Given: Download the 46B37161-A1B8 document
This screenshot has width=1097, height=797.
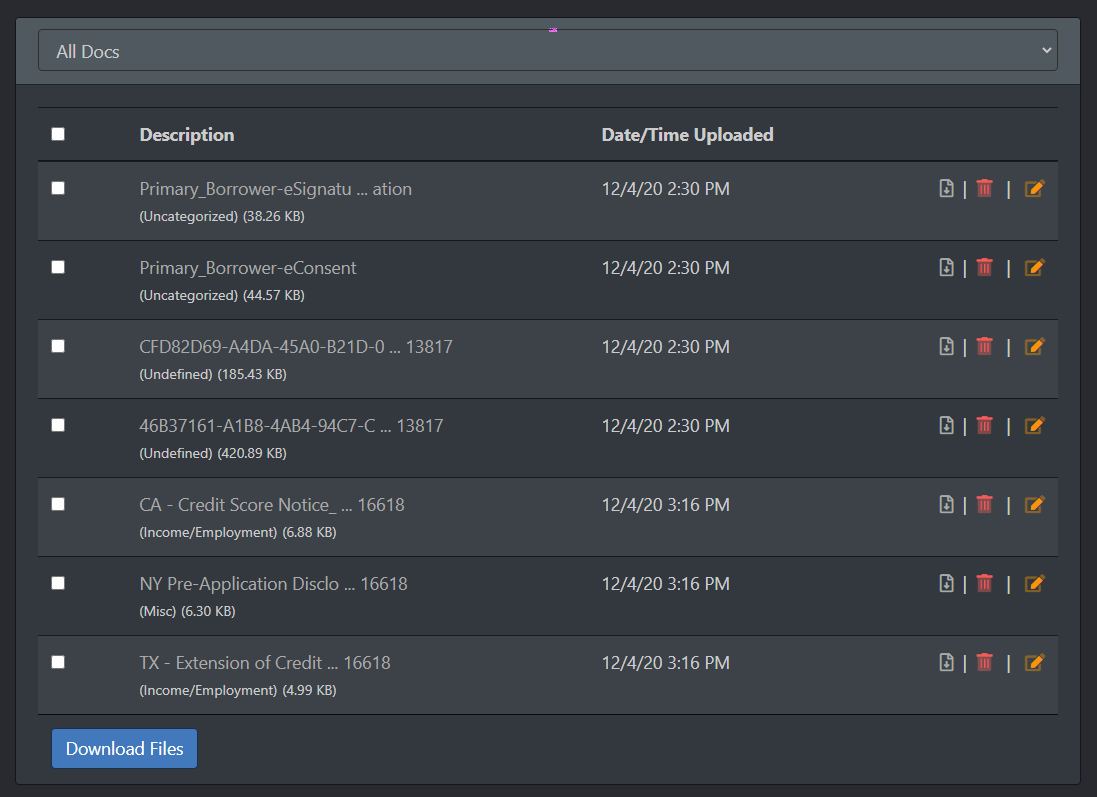Looking at the screenshot, I should tap(946, 425).
